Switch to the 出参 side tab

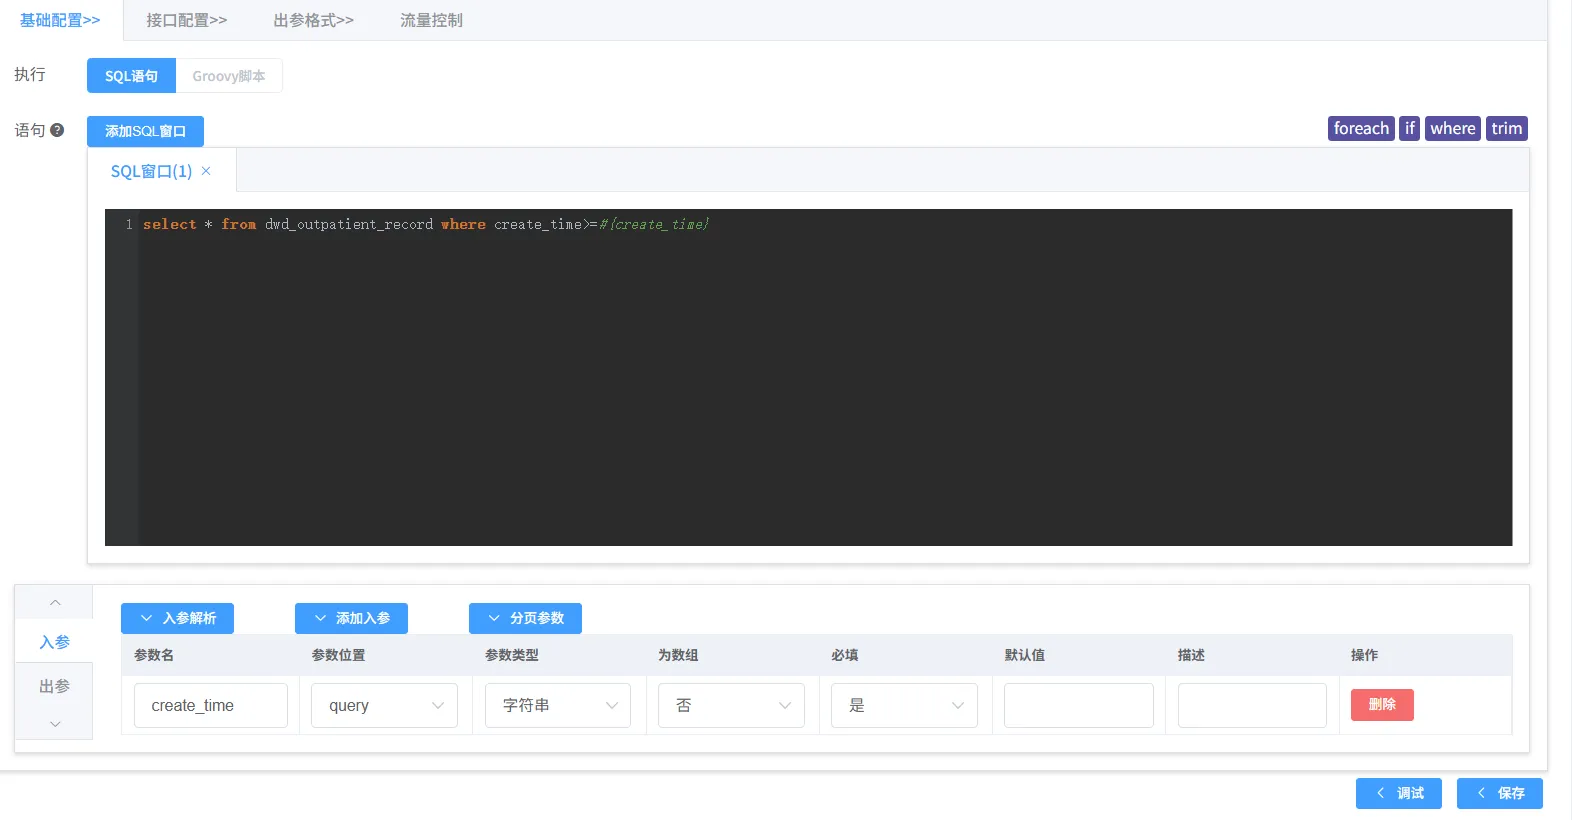point(55,686)
